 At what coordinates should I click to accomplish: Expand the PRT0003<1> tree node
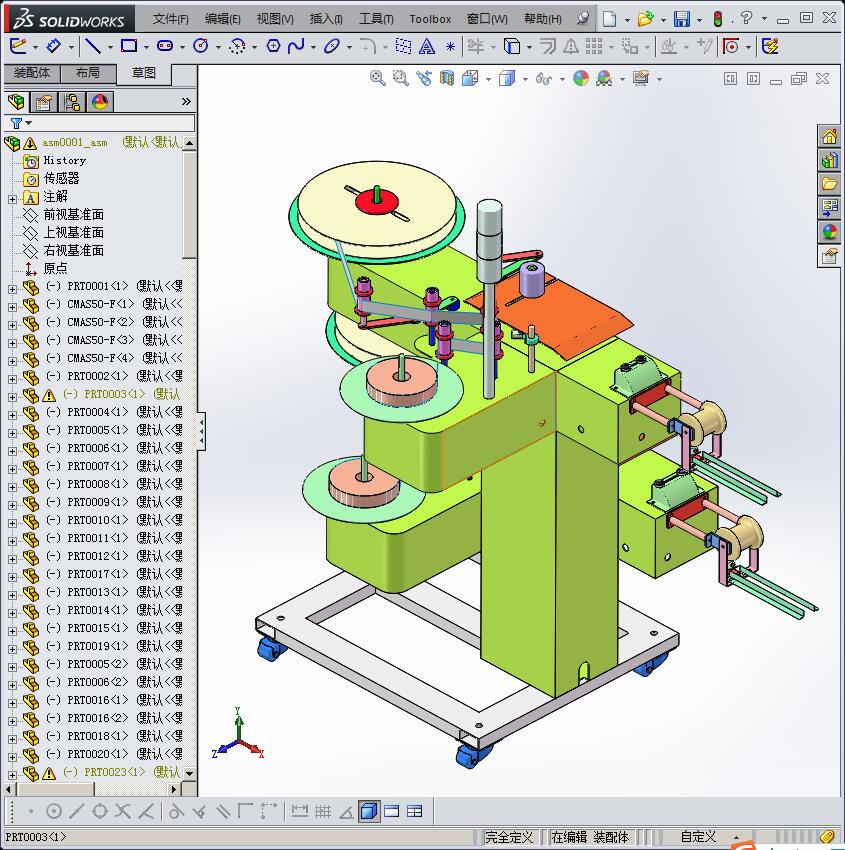click(x=12, y=397)
